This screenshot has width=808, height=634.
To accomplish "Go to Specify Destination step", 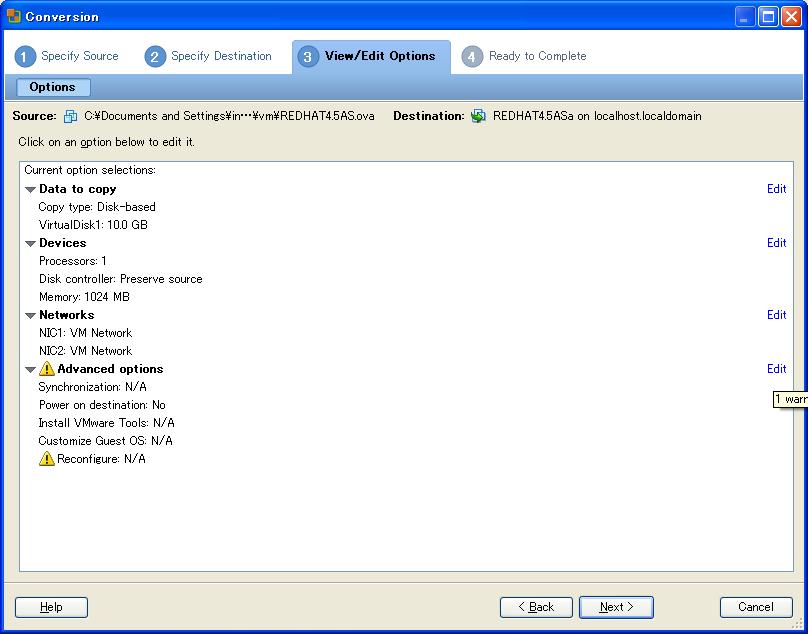I will tap(208, 56).
